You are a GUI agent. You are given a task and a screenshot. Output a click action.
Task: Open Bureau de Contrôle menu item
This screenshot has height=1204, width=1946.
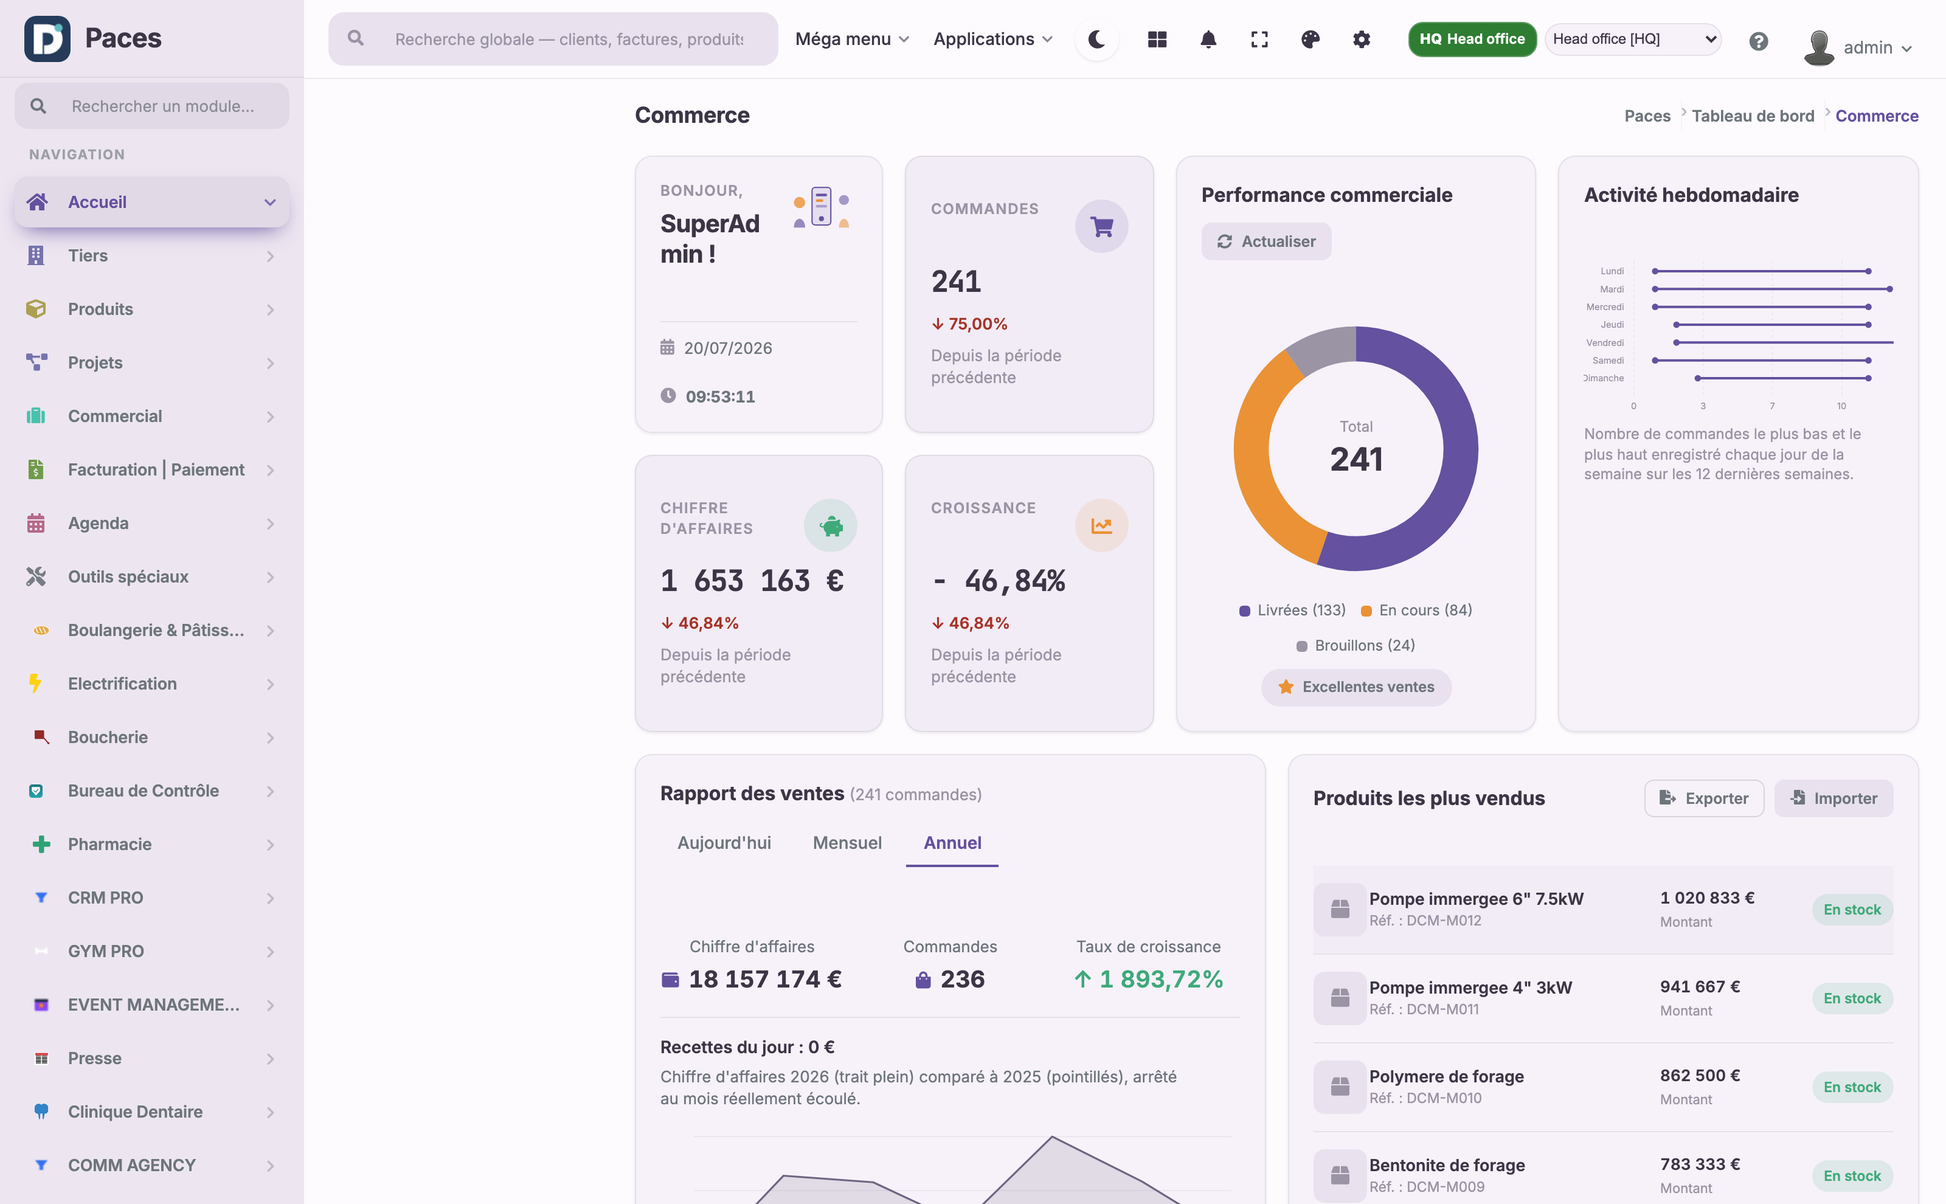(x=152, y=790)
